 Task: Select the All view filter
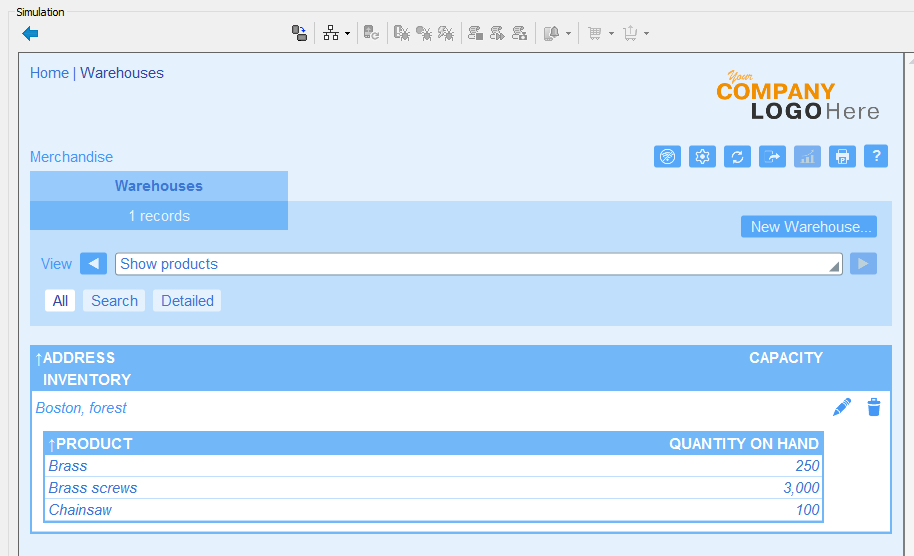[61, 301]
